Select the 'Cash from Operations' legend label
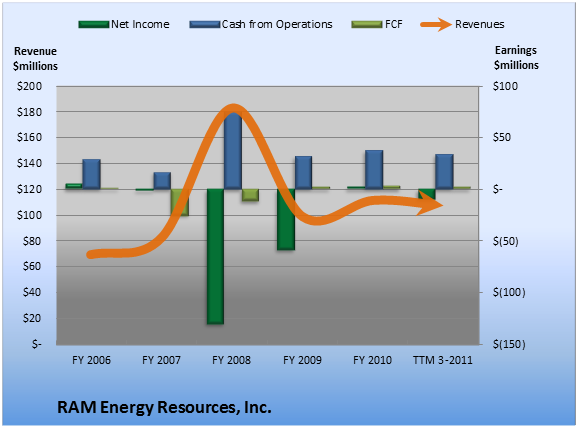577x427 pixels. click(x=277, y=24)
